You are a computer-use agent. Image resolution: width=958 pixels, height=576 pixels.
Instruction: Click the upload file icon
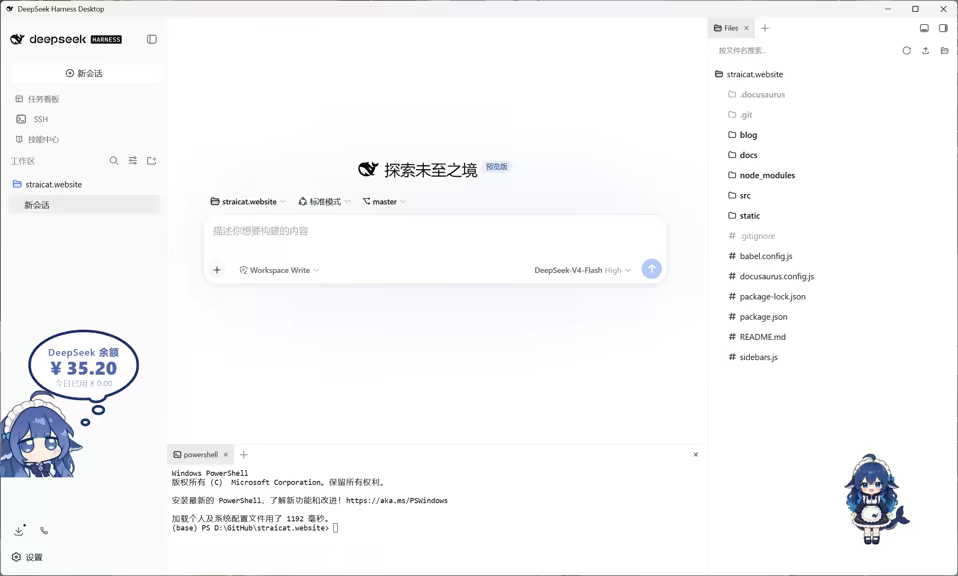pyautogui.click(x=926, y=51)
